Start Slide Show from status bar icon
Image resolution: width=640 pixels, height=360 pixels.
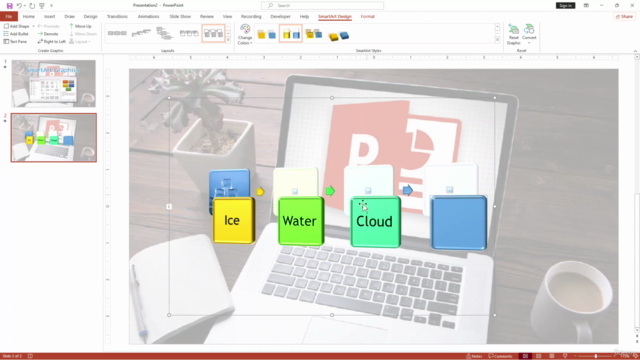(565, 356)
